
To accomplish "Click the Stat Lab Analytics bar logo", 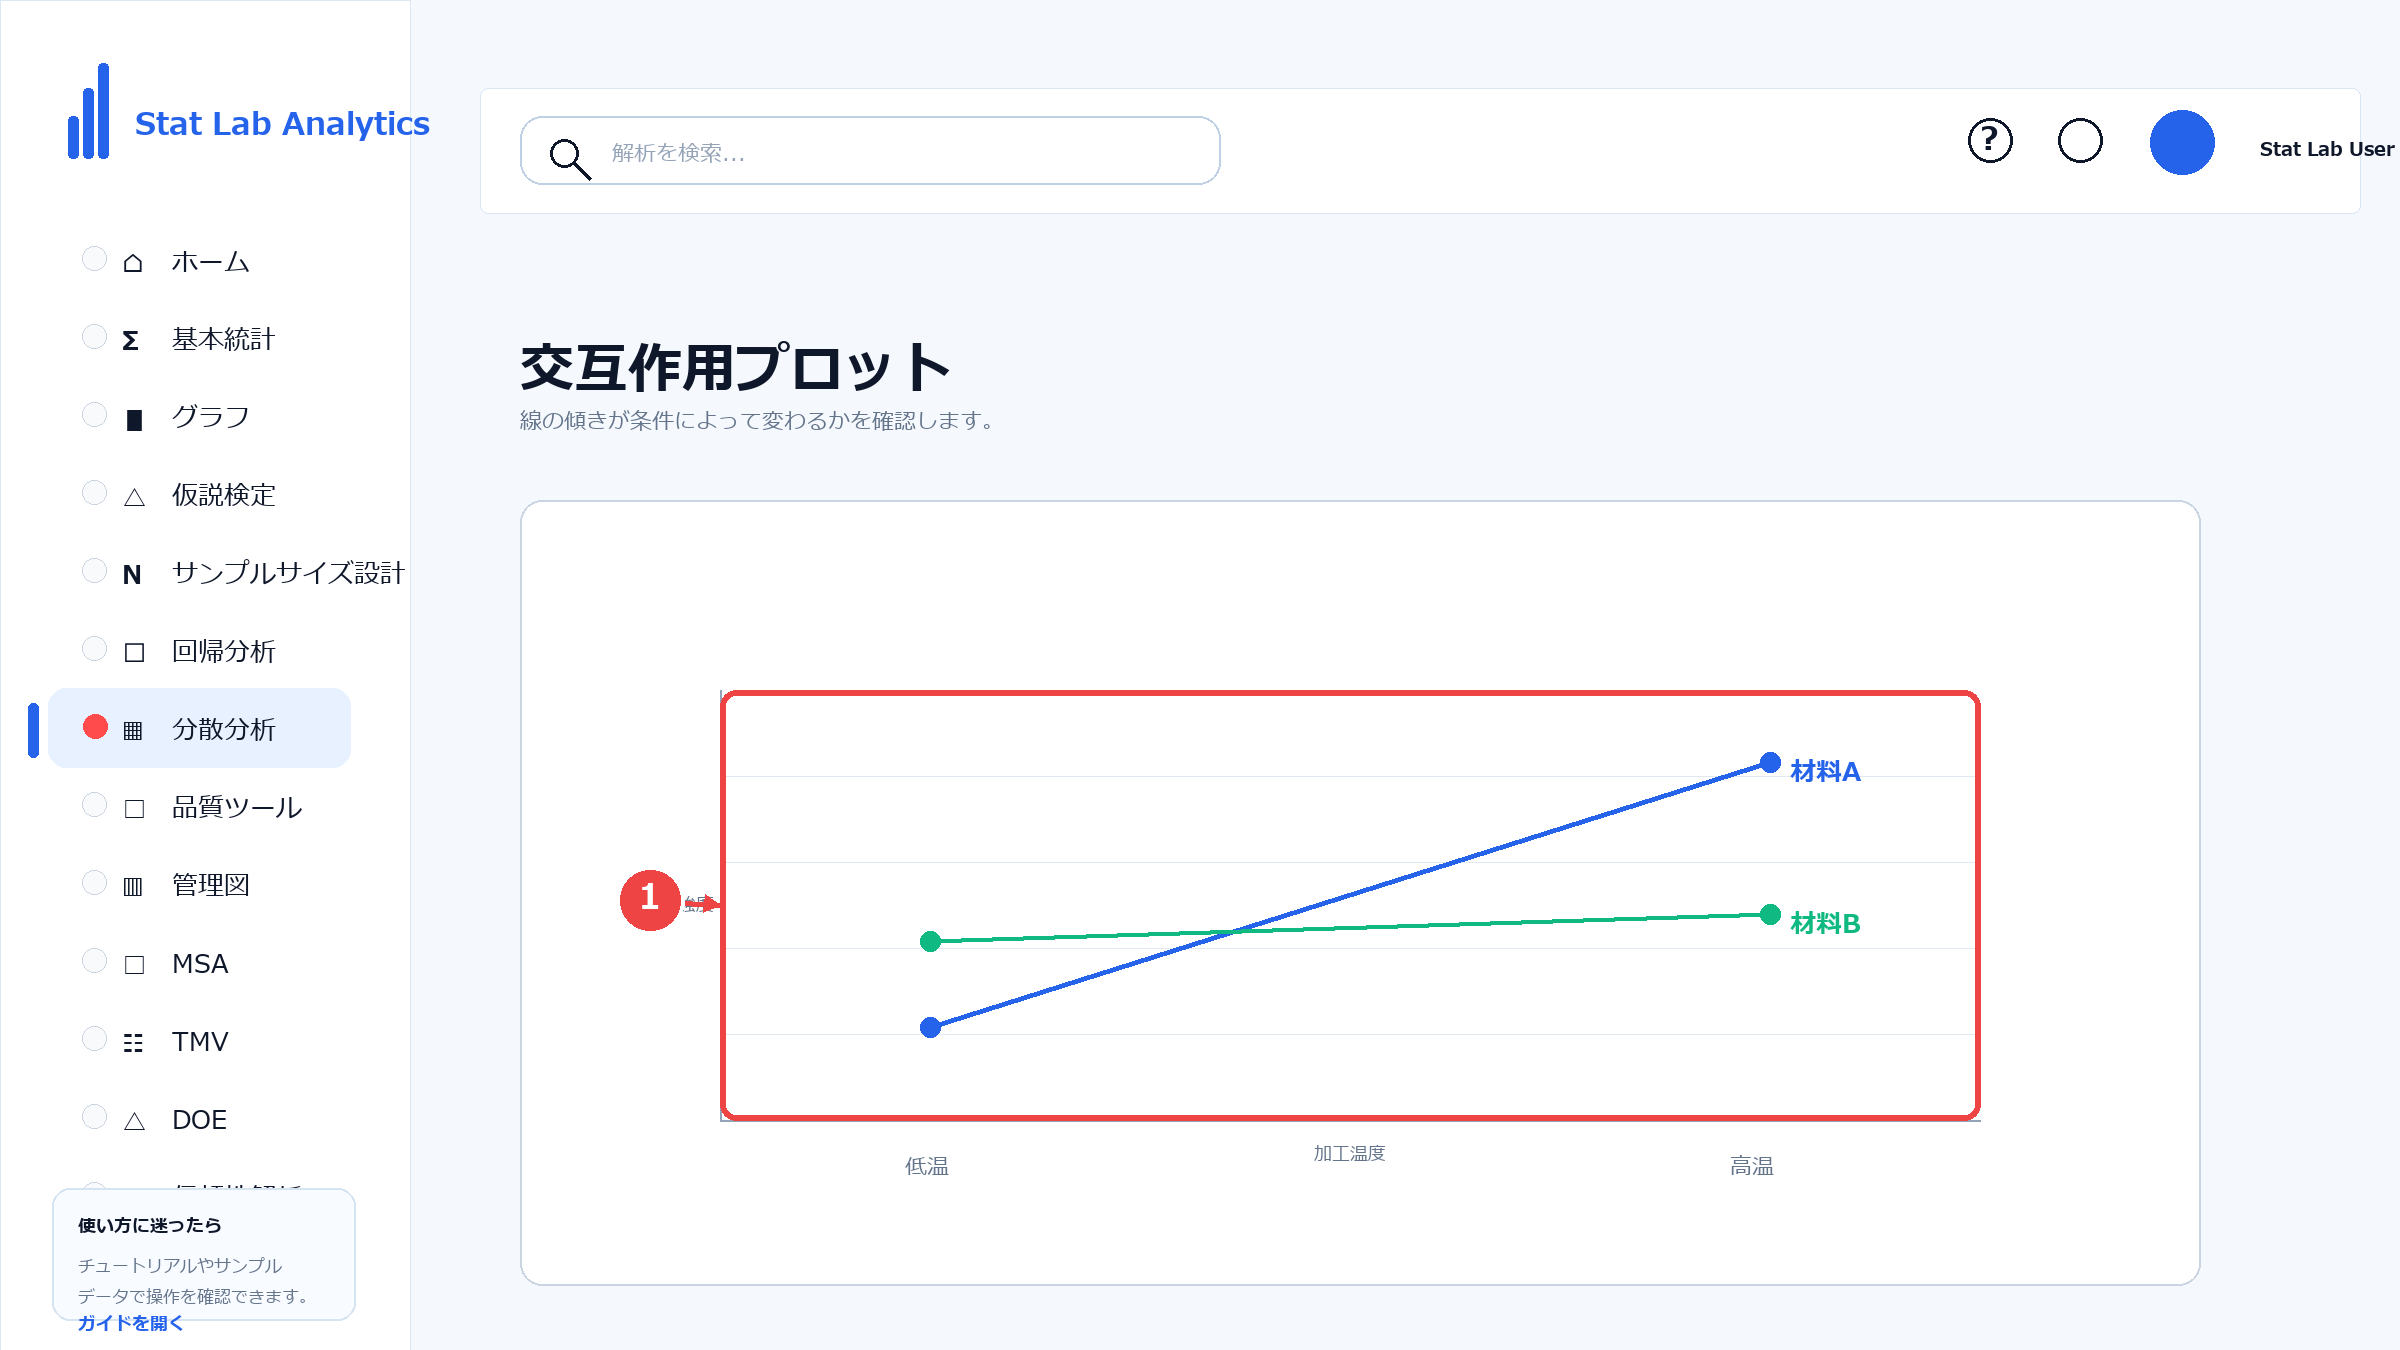I will pos(89,111).
